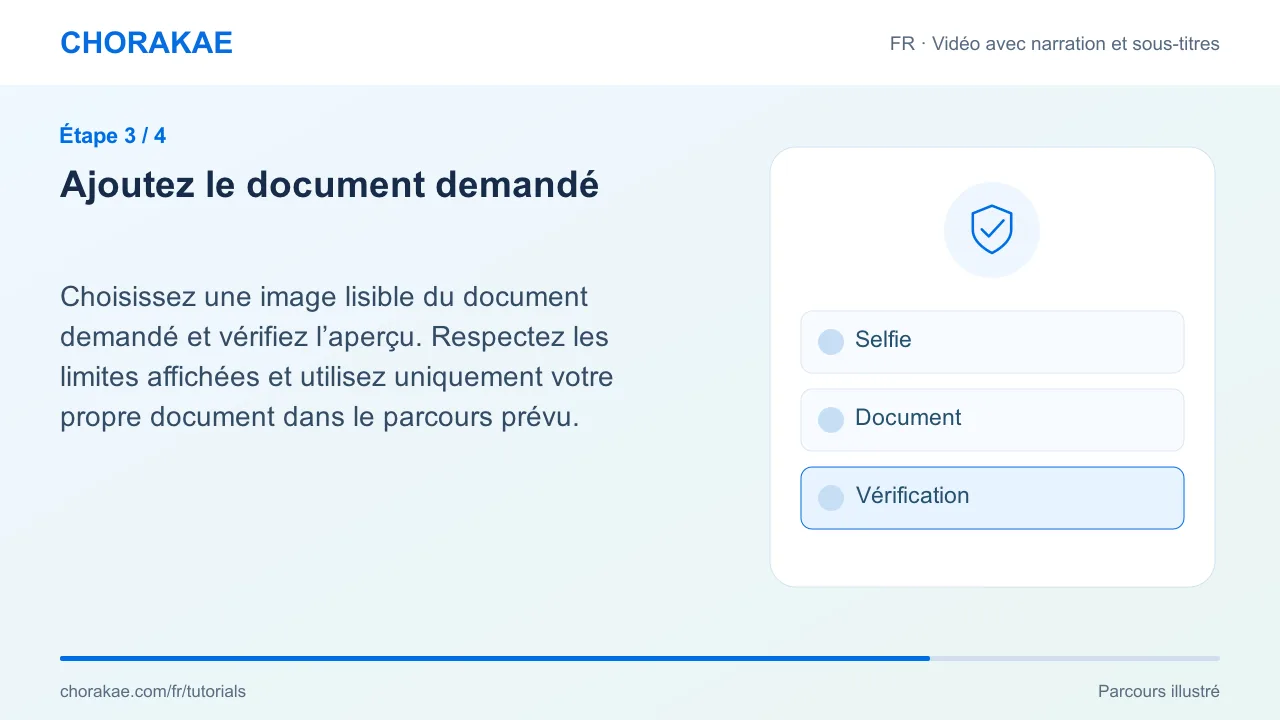Open the chorakae.com/fr/tutorials link
Screen dimensions: 1280x720
point(153,691)
